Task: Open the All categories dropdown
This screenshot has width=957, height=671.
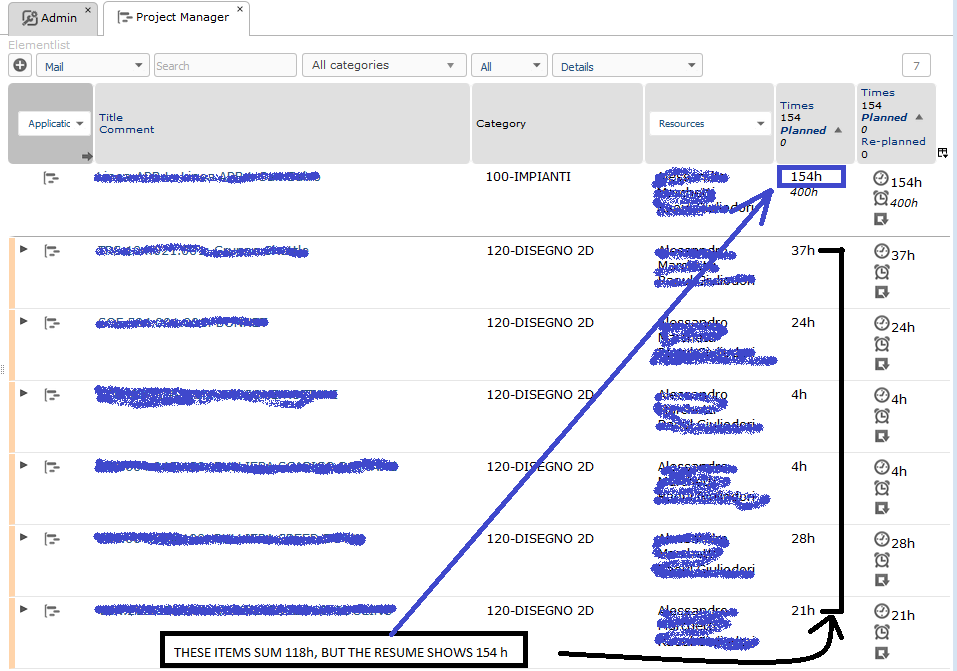Action: [x=383, y=66]
